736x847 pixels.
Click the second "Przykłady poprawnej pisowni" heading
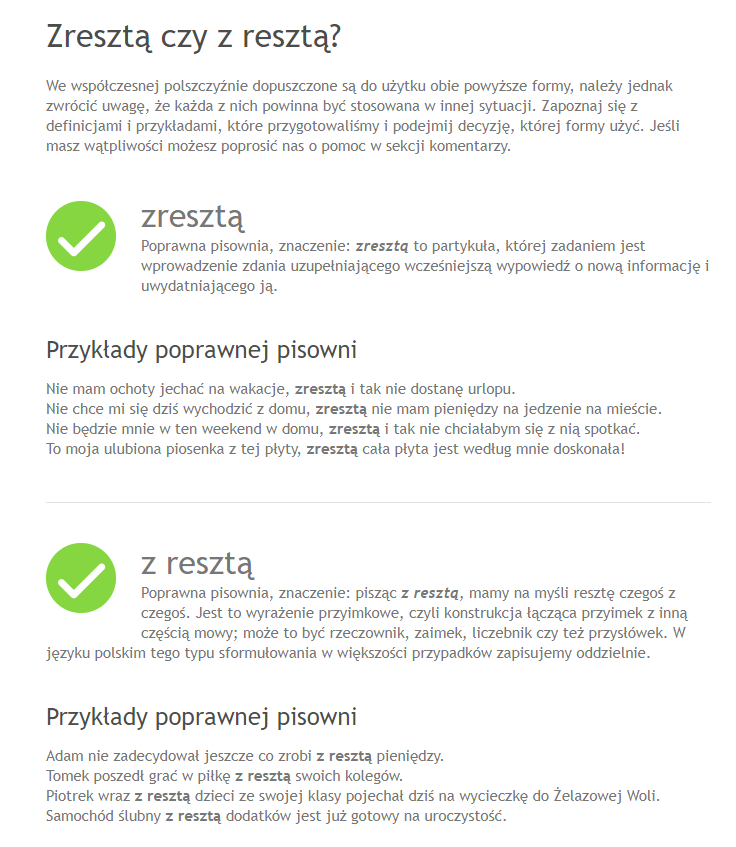coord(201,717)
